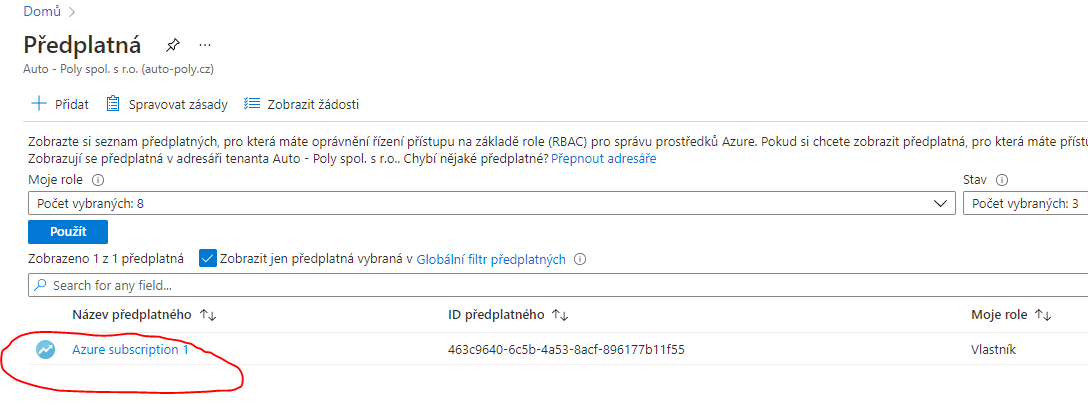Click the Přidat plus icon
Image resolution: width=1088 pixels, height=417 pixels.
39,104
